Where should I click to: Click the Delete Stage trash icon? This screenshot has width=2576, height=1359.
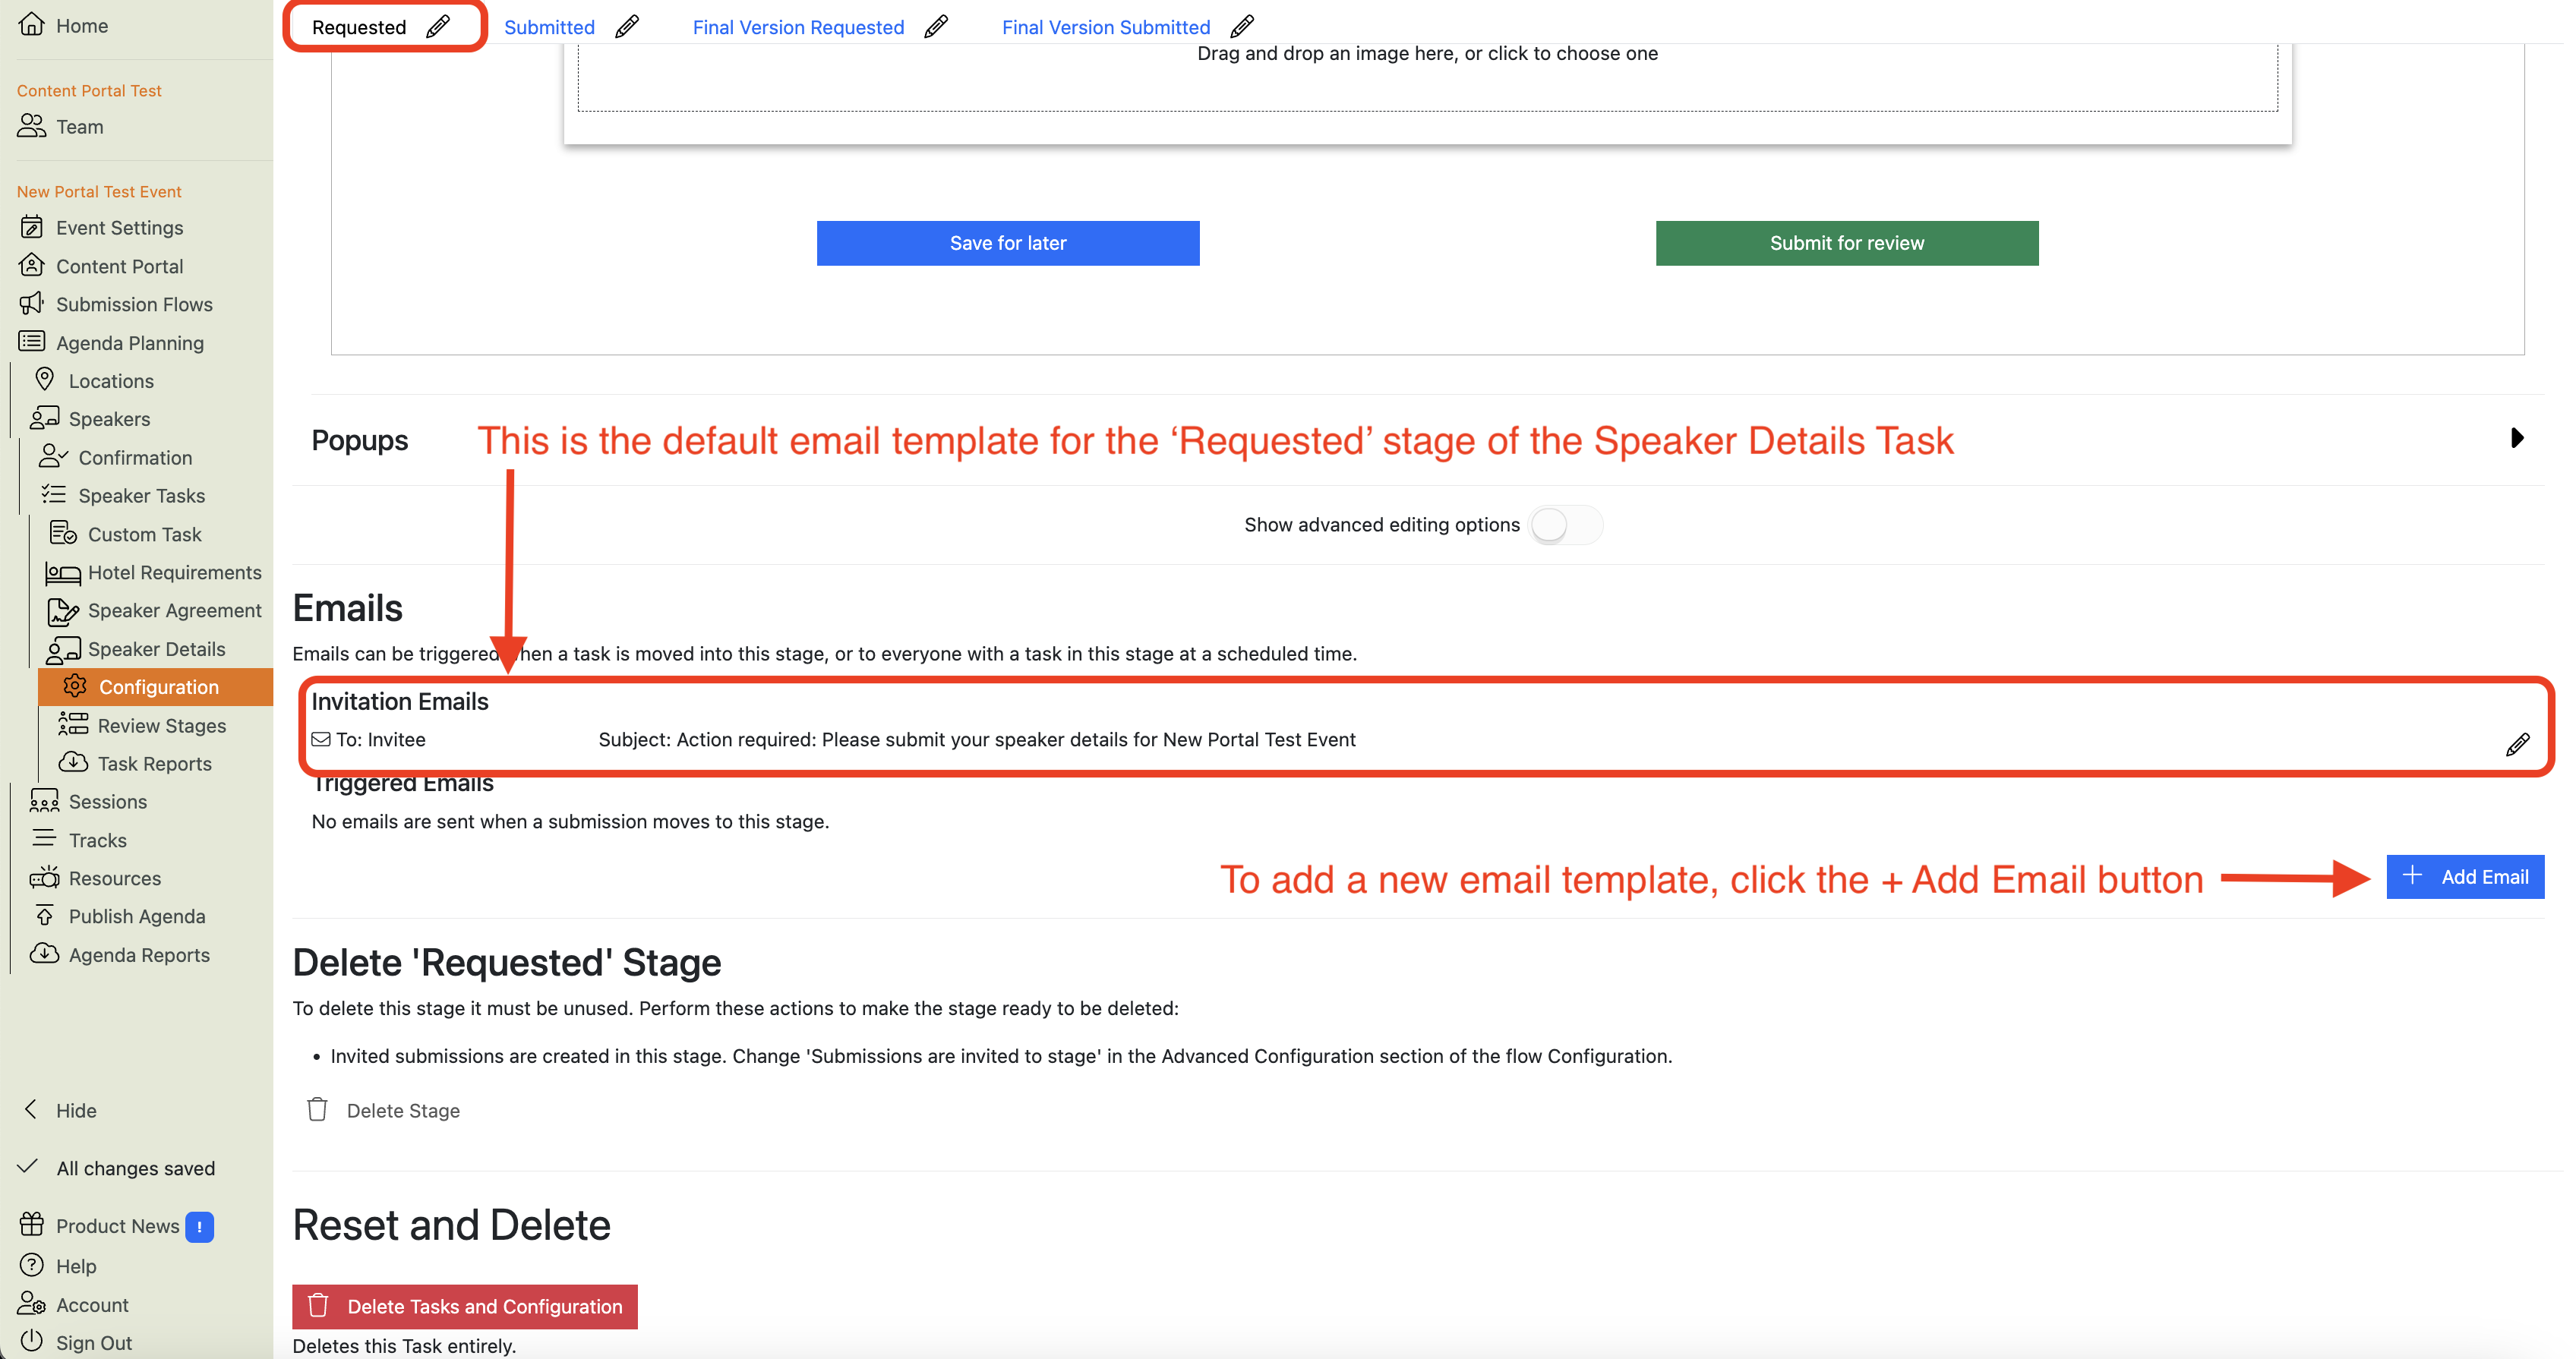317,1109
